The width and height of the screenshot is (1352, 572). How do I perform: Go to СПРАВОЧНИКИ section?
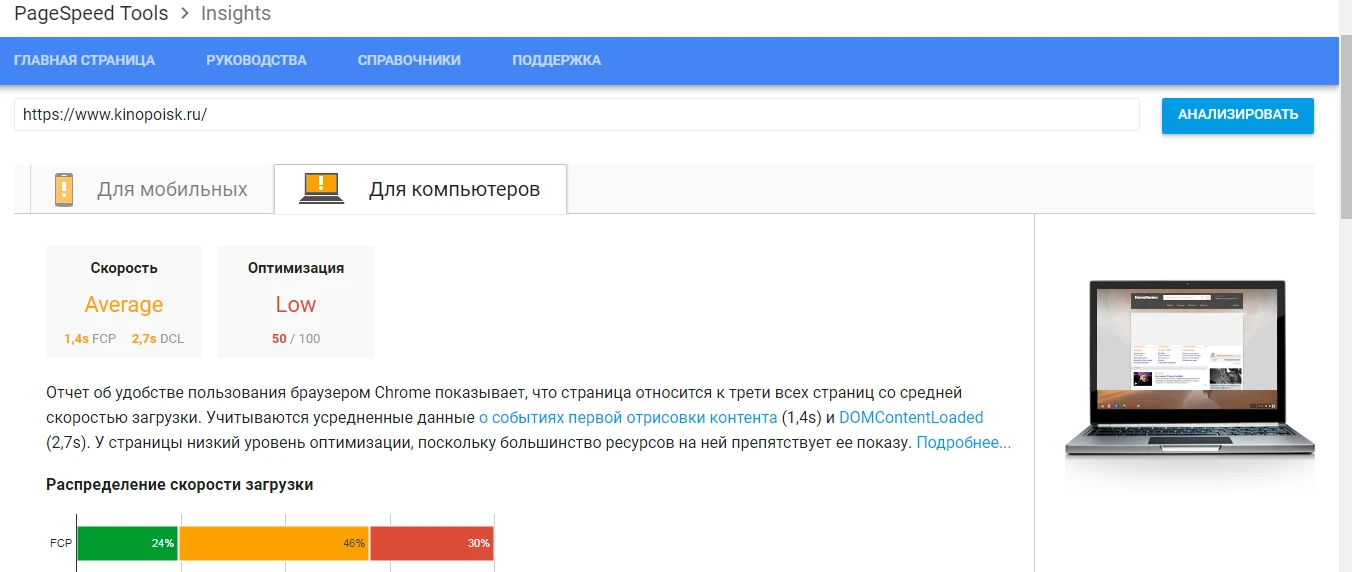[409, 60]
